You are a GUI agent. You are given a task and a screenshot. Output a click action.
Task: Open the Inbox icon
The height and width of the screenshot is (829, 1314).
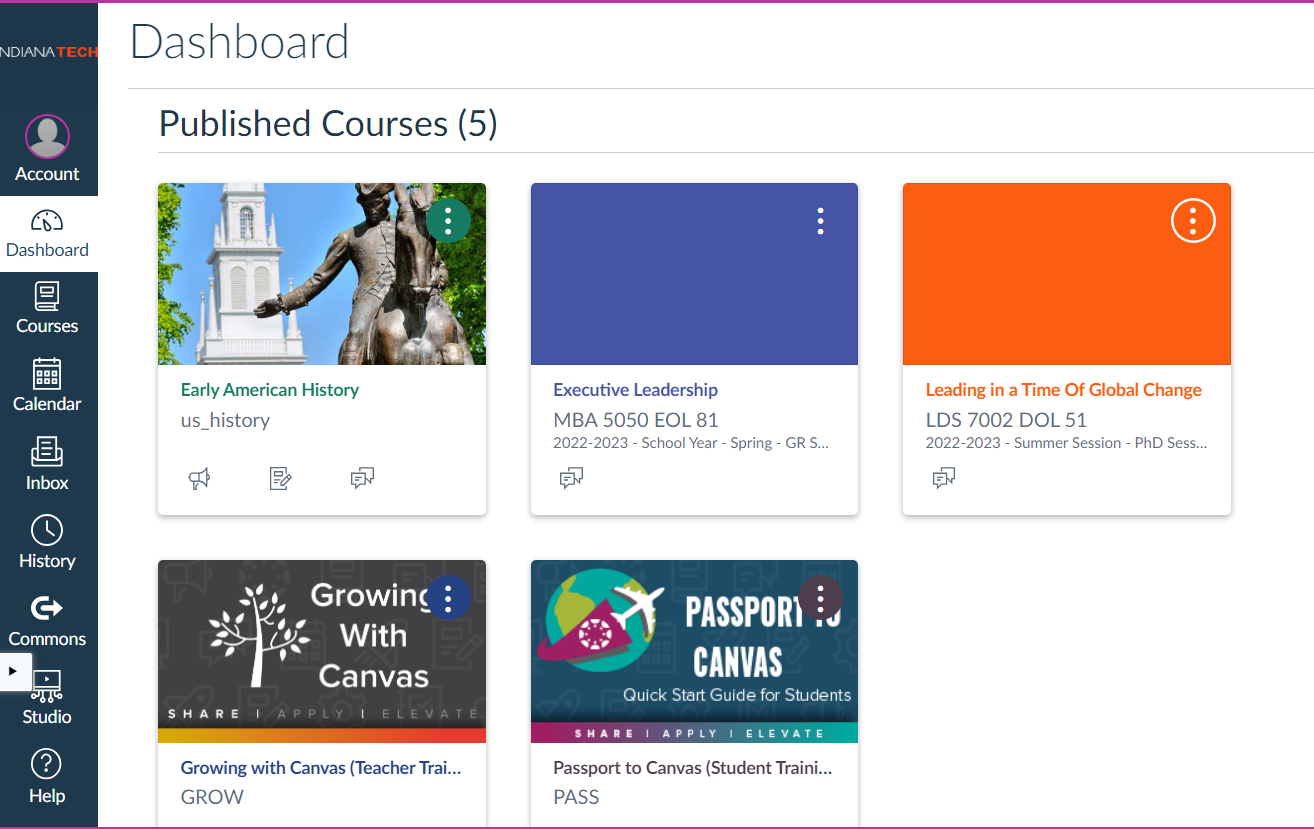point(48,461)
